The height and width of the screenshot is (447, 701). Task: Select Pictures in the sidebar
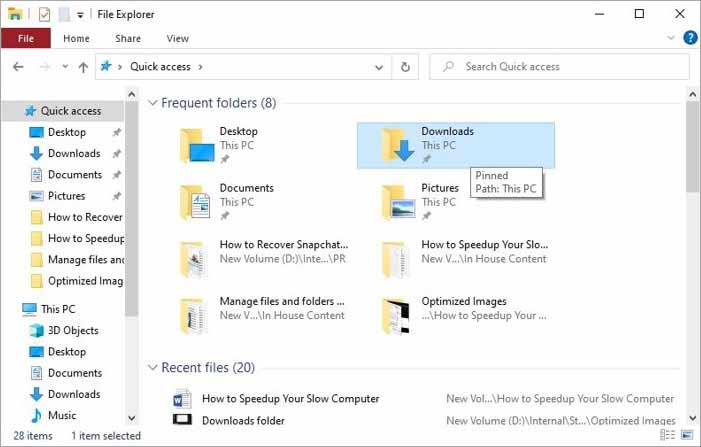(x=67, y=196)
